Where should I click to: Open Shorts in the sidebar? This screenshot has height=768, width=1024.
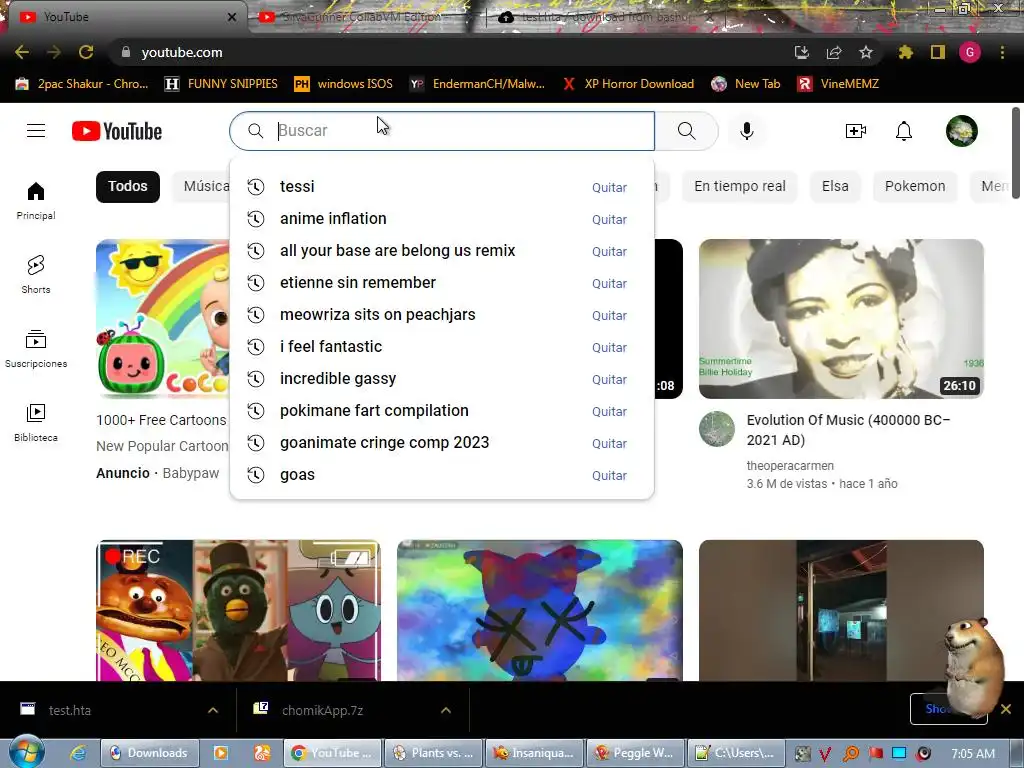36,274
